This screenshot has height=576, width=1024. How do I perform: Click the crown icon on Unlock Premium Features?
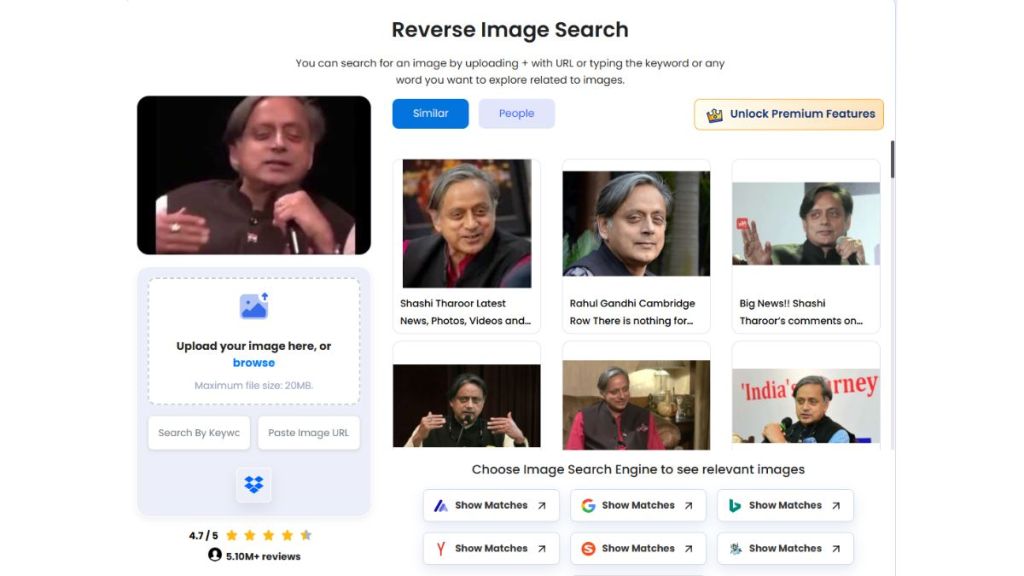coord(713,114)
